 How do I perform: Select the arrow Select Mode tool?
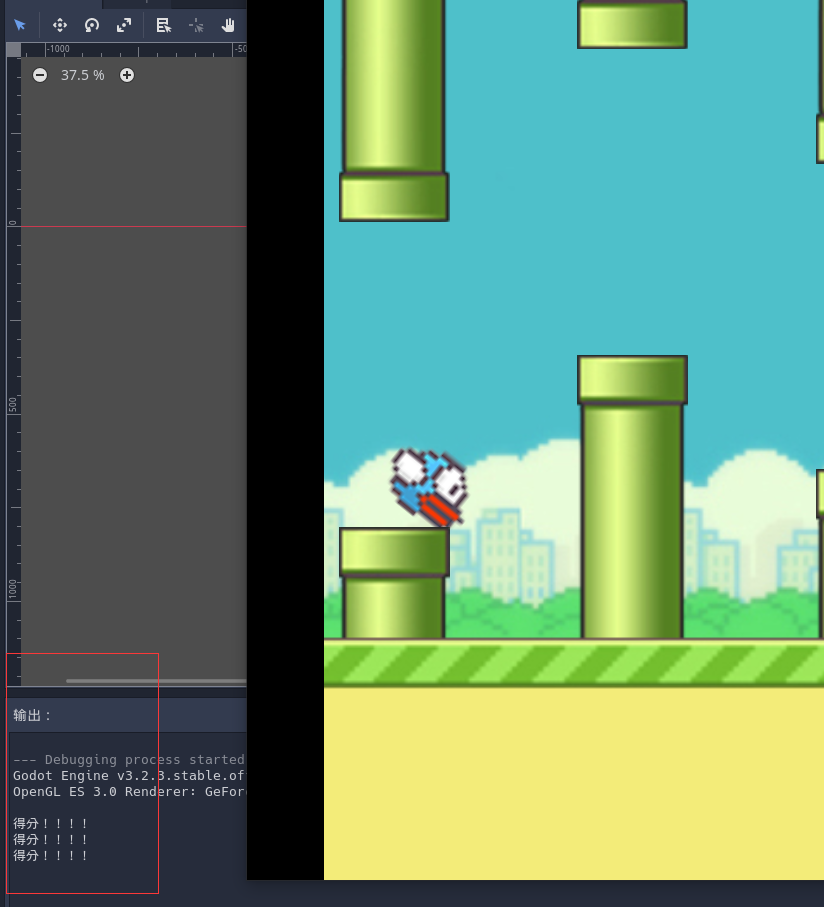(x=20, y=25)
